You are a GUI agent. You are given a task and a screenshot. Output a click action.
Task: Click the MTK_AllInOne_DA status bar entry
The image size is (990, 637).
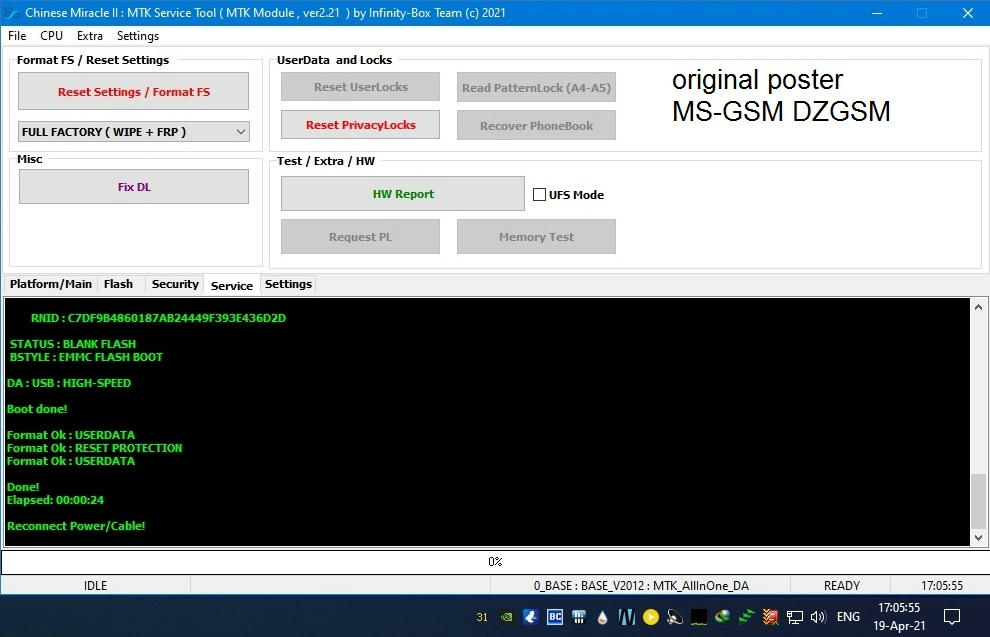641,586
